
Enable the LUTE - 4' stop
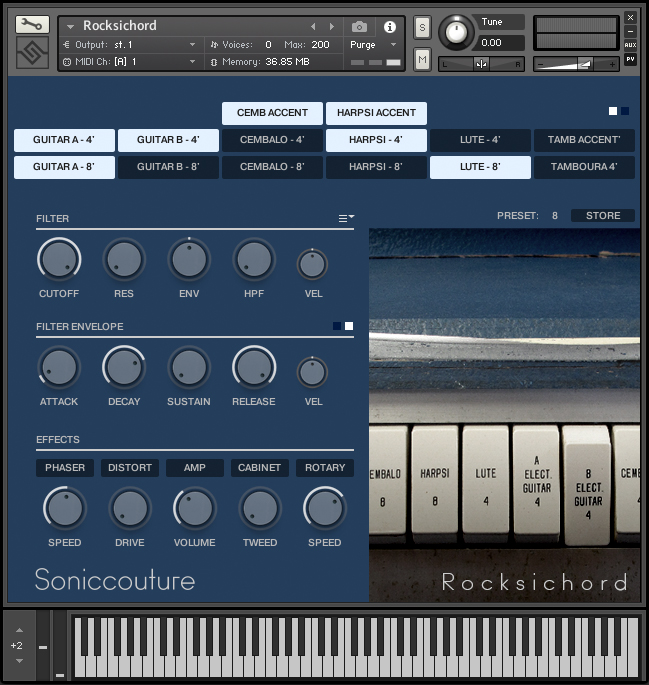pyautogui.click(x=480, y=140)
